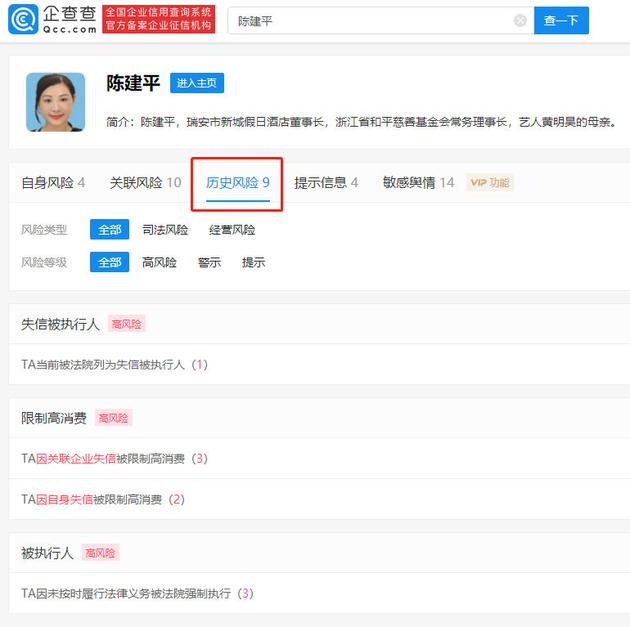Image resolution: width=630 pixels, height=627 pixels.
Task: Select 高风险 risk level filter
Action: click(159, 263)
